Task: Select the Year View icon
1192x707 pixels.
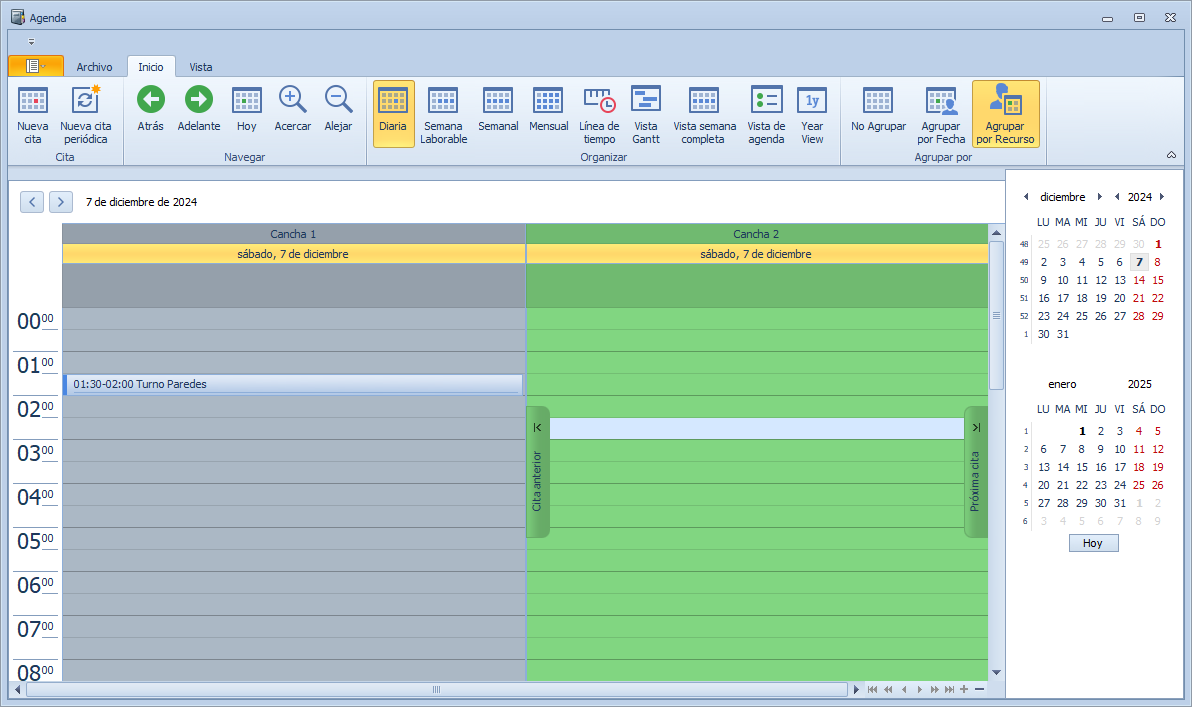Action: [x=812, y=101]
